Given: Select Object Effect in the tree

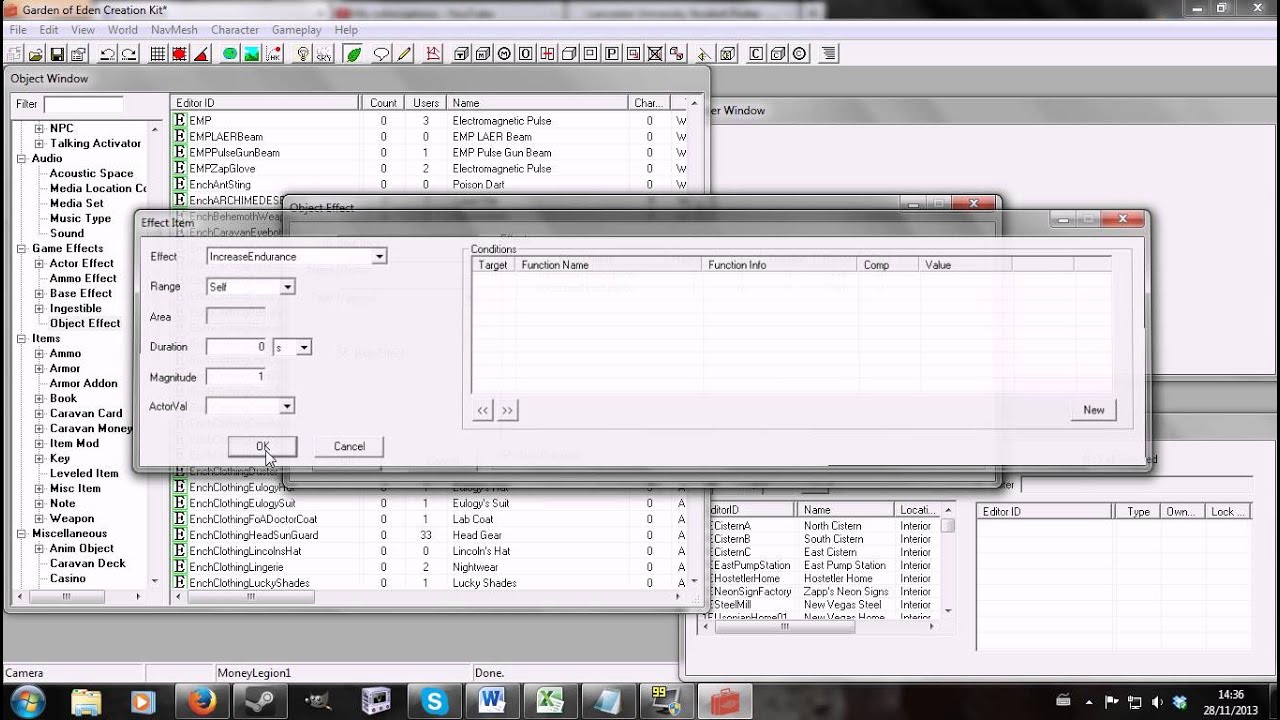Looking at the screenshot, I should [x=85, y=323].
